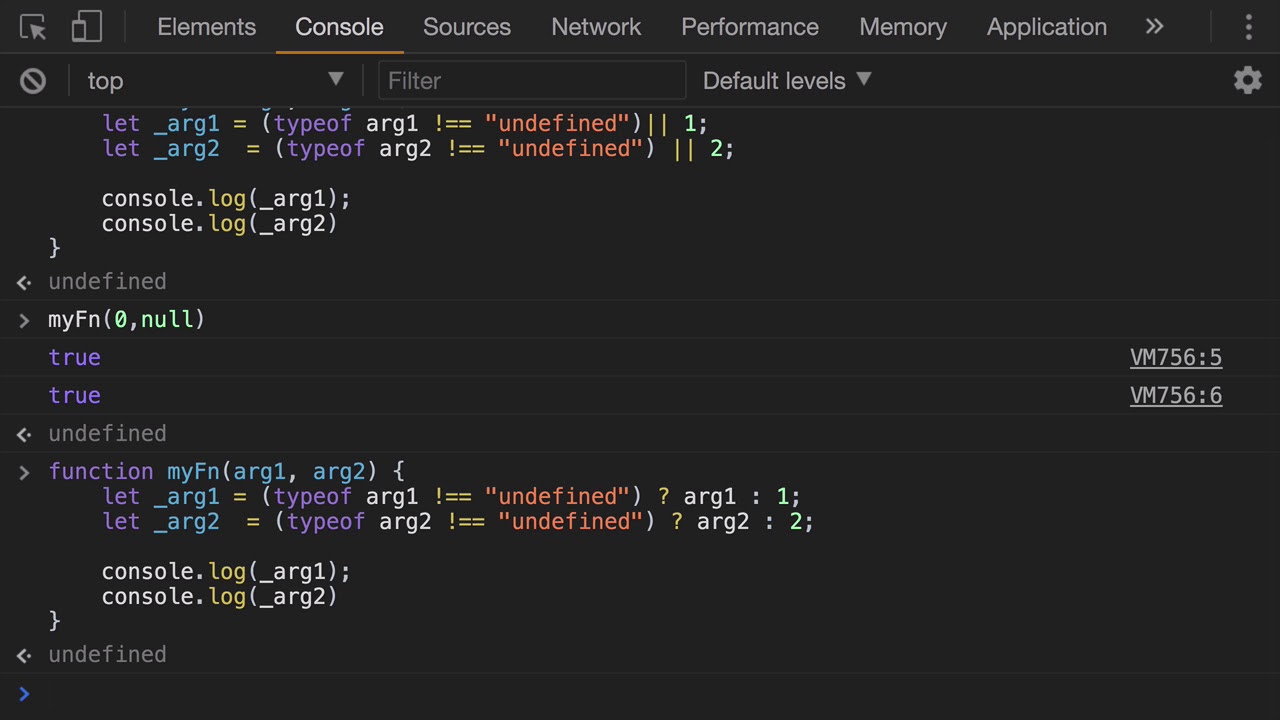Click the 'function myFn(arg1, arg2) {' line
The height and width of the screenshot is (720, 1280).
pyautogui.click(x=226, y=472)
